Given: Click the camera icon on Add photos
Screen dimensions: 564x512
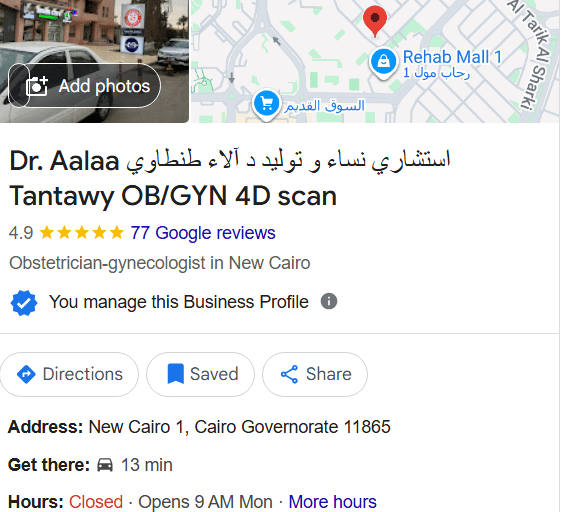Looking at the screenshot, I should (36, 86).
